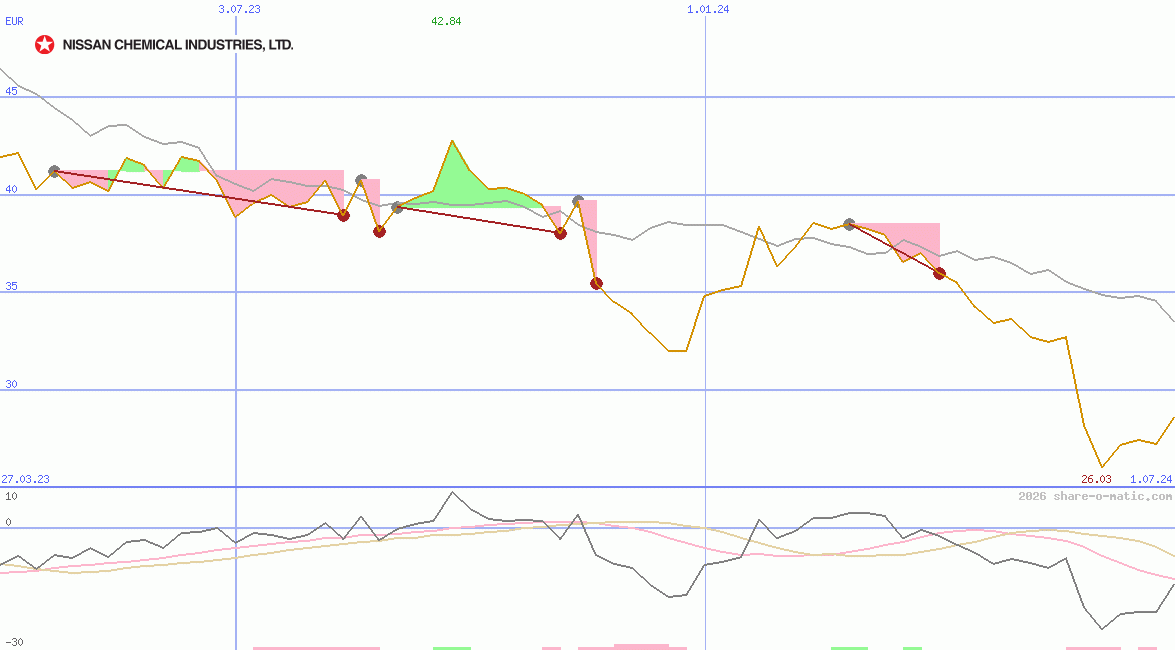Select the red marker pair in mid-chart
The height and width of the screenshot is (650, 1175).
pyautogui.click(x=344, y=215)
